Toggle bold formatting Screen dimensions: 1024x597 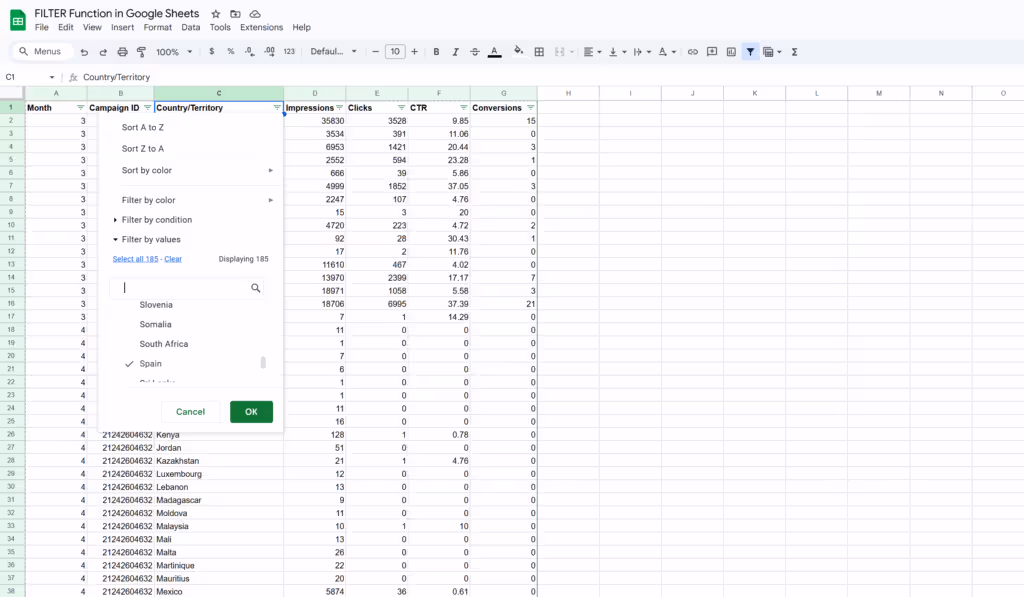[x=436, y=51]
